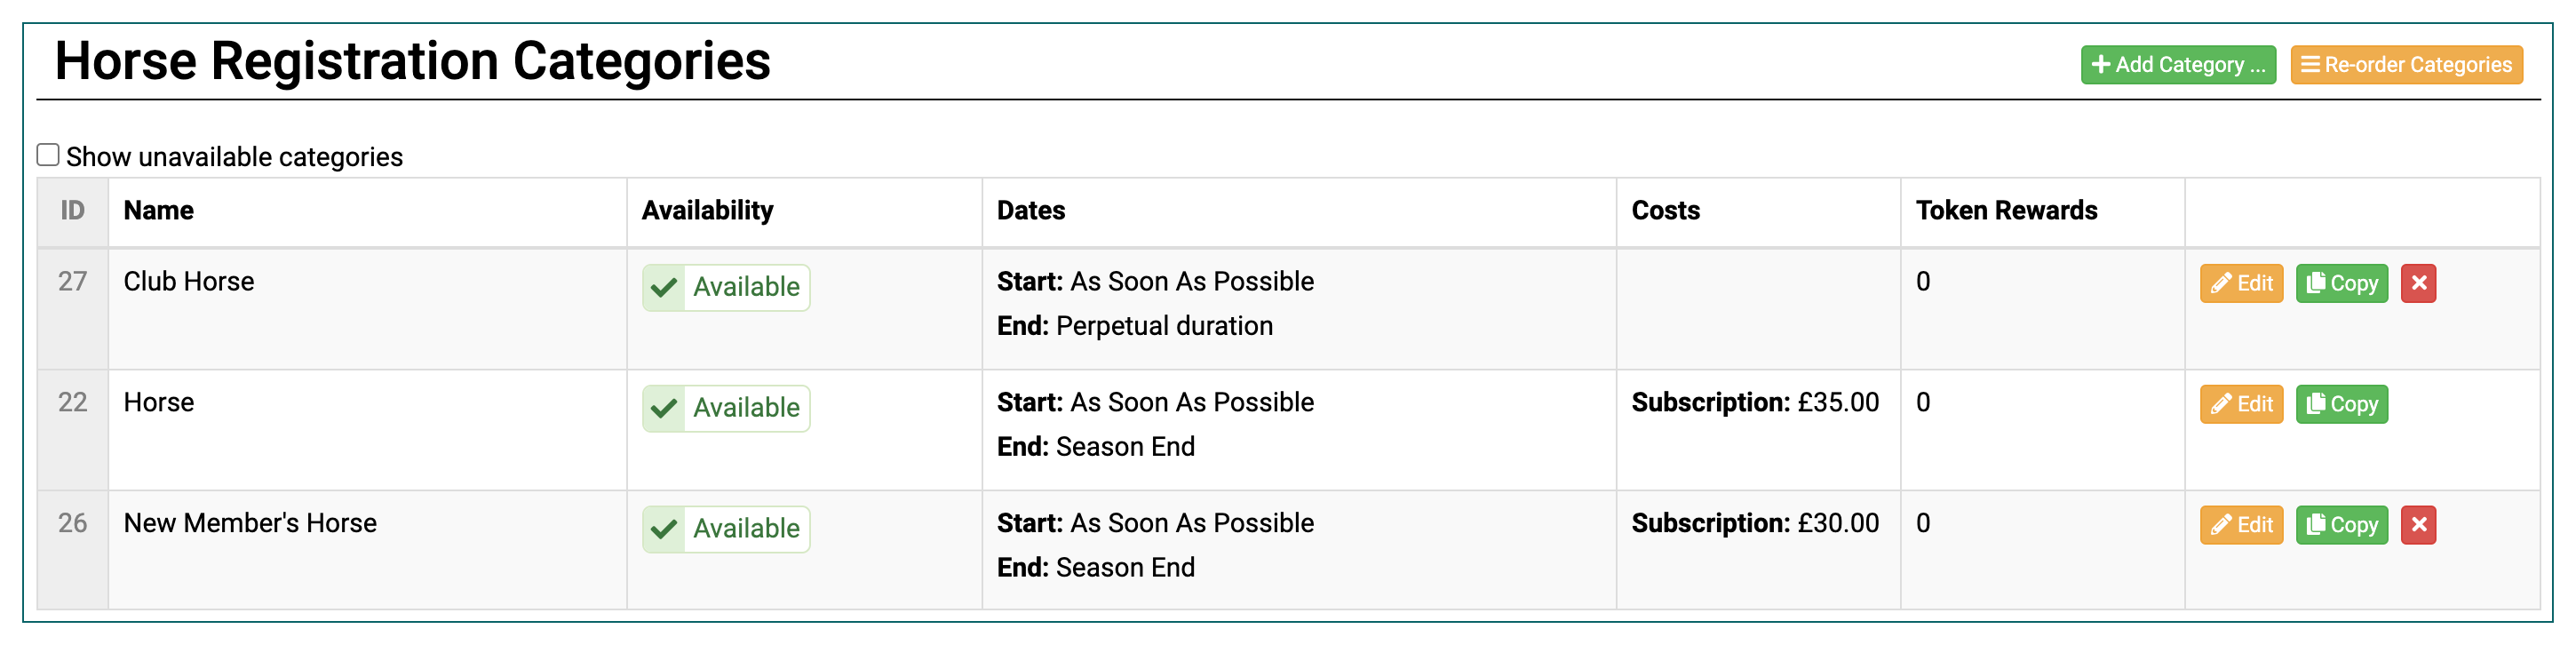Click the Availability column header
The width and height of the screenshot is (2576, 645).
[x=707, y=211]
